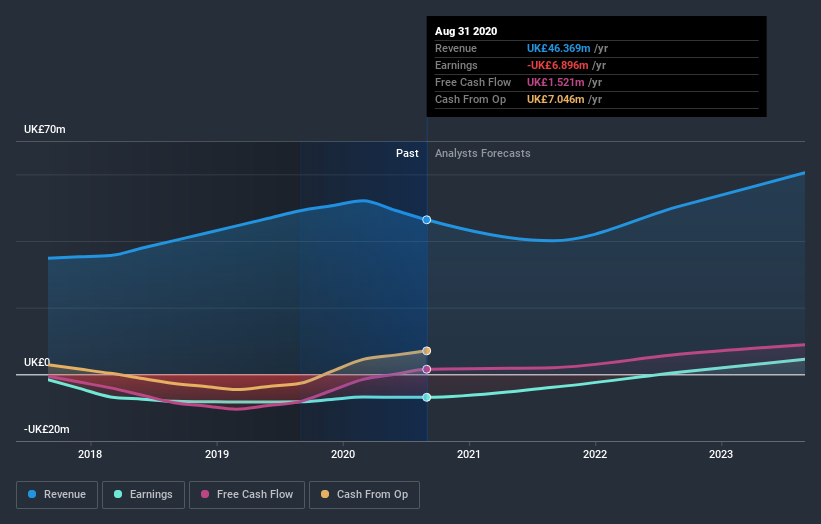821x524 pixels.
Task: Toggle the Revenue series in the legend
Action: (57, 495)
